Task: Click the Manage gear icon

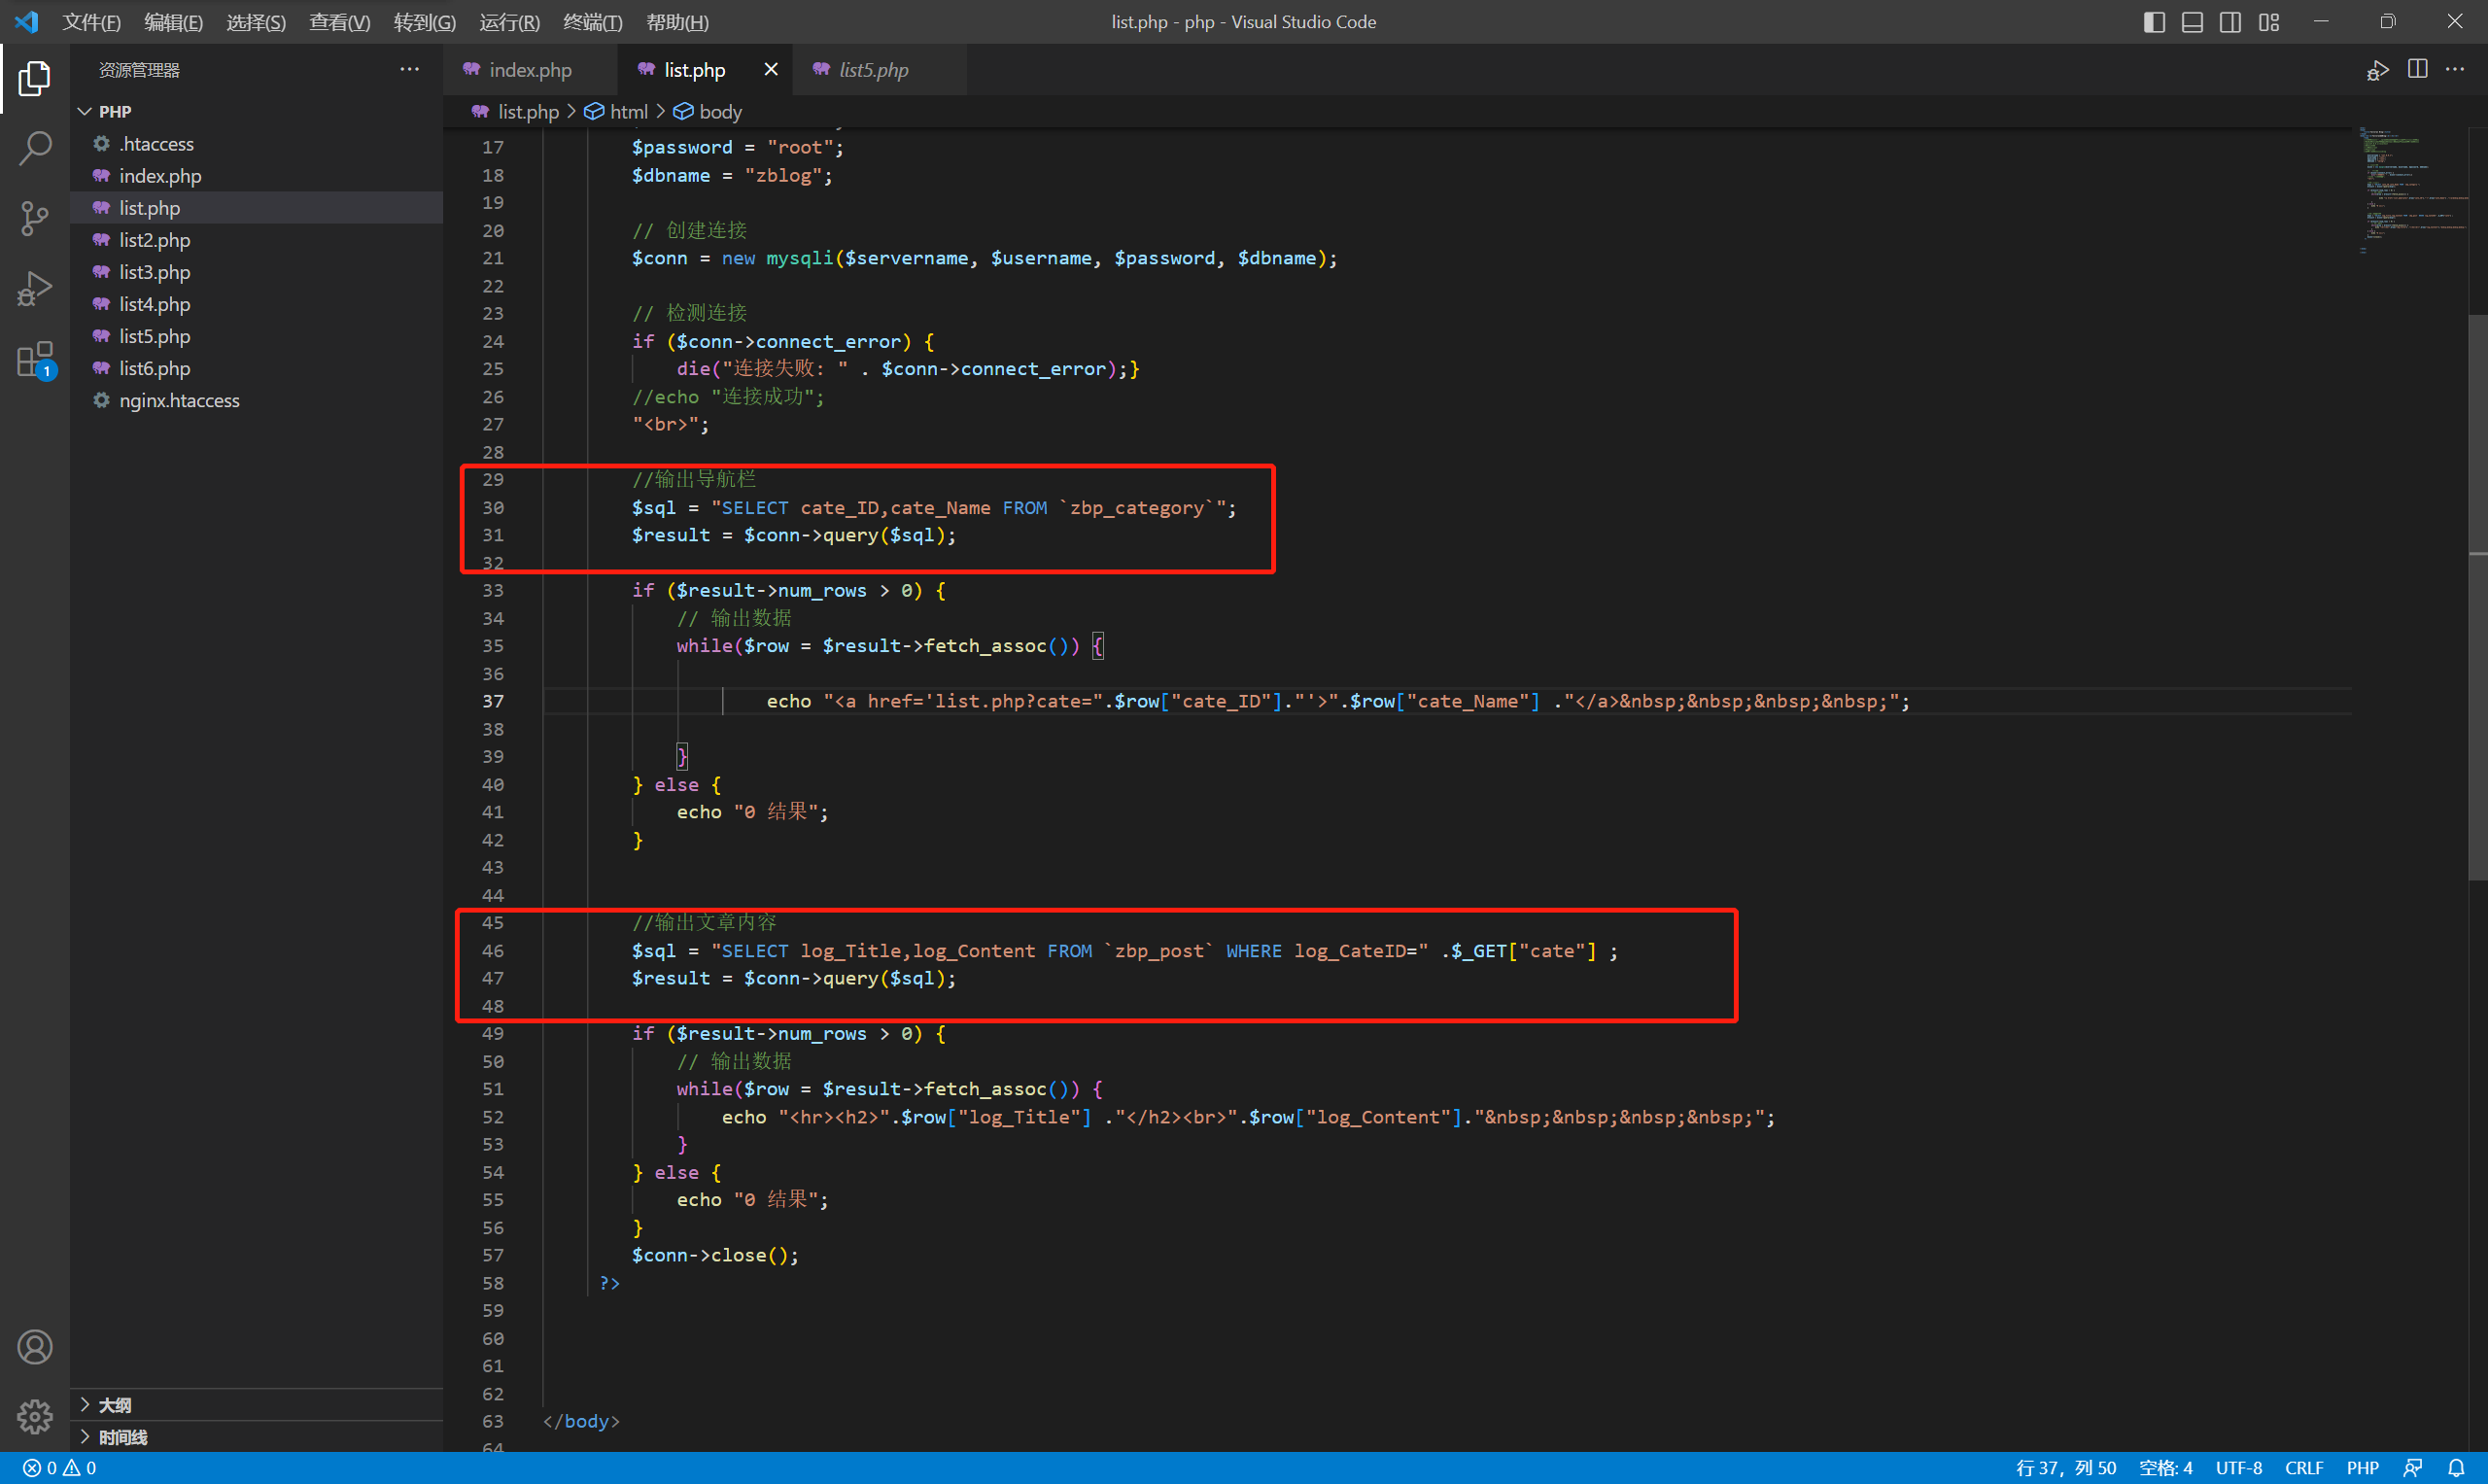Action: [x=35, y=1416]
